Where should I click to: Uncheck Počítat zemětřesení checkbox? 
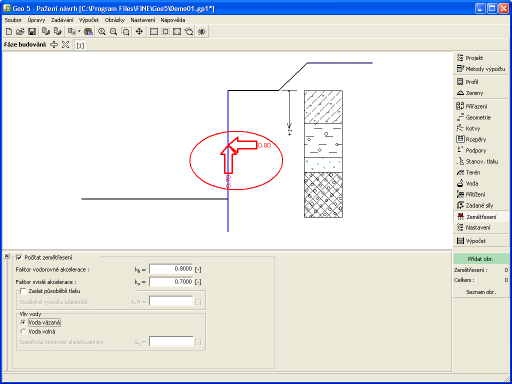19,257
